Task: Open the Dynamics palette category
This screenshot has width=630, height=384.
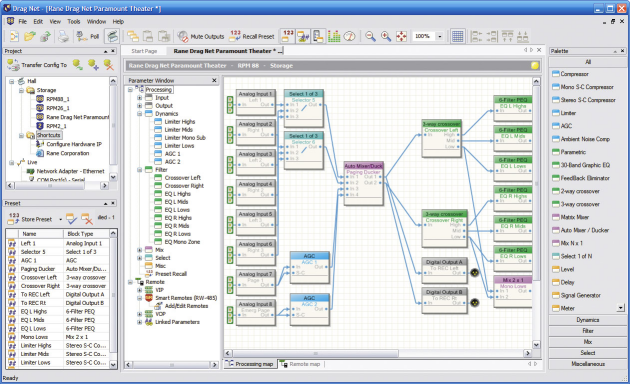Action: 587,320
